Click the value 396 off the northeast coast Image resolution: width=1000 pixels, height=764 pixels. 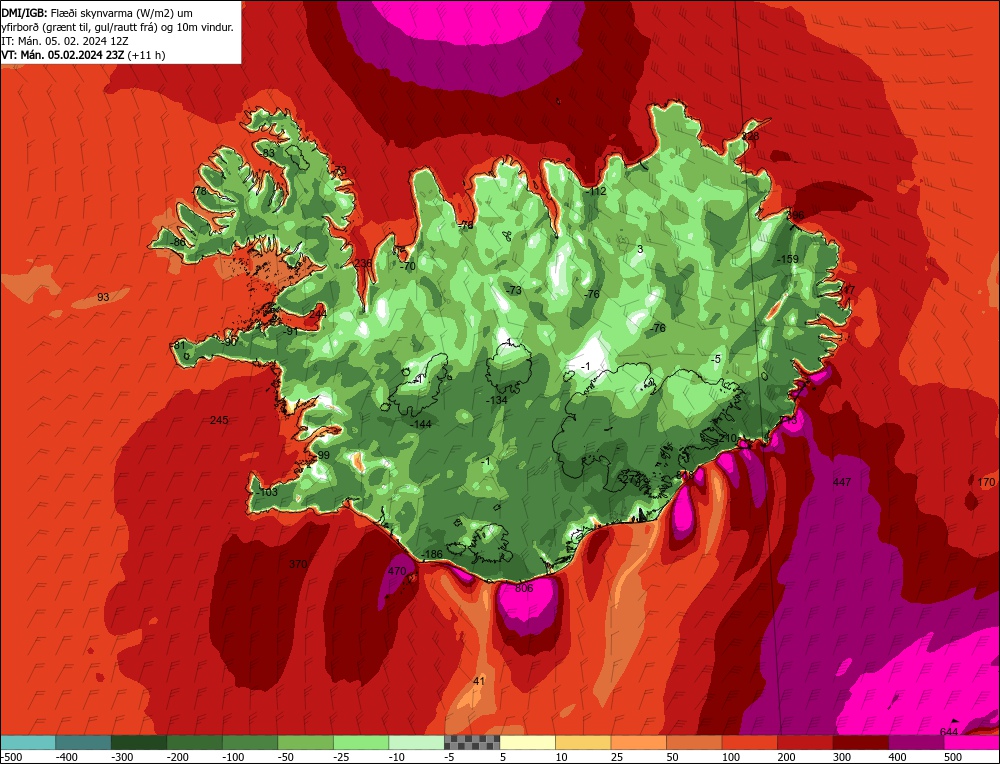point(795,216)
